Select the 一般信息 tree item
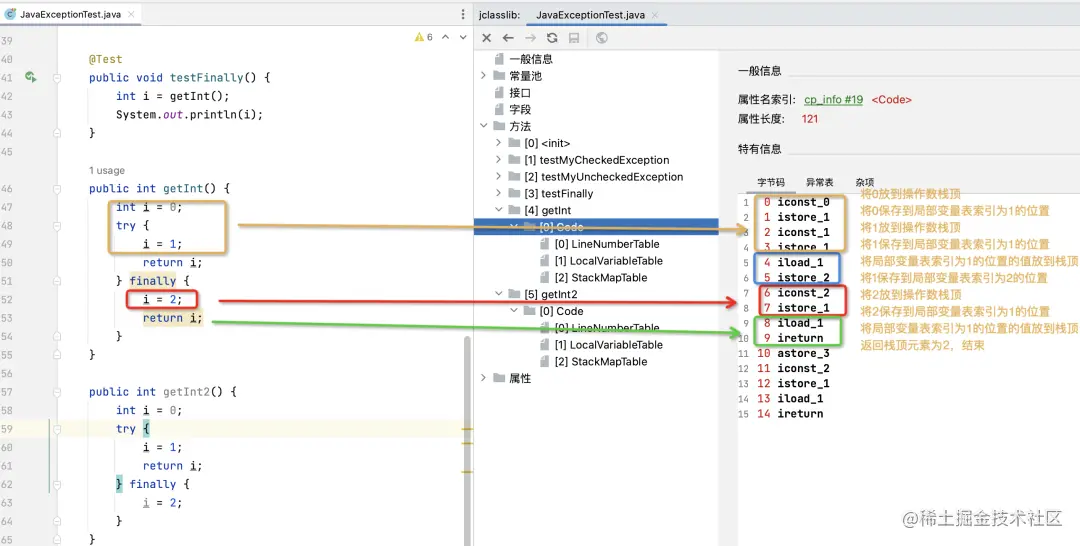Viewport: 1080px width, 546px height. coord(531,59)
